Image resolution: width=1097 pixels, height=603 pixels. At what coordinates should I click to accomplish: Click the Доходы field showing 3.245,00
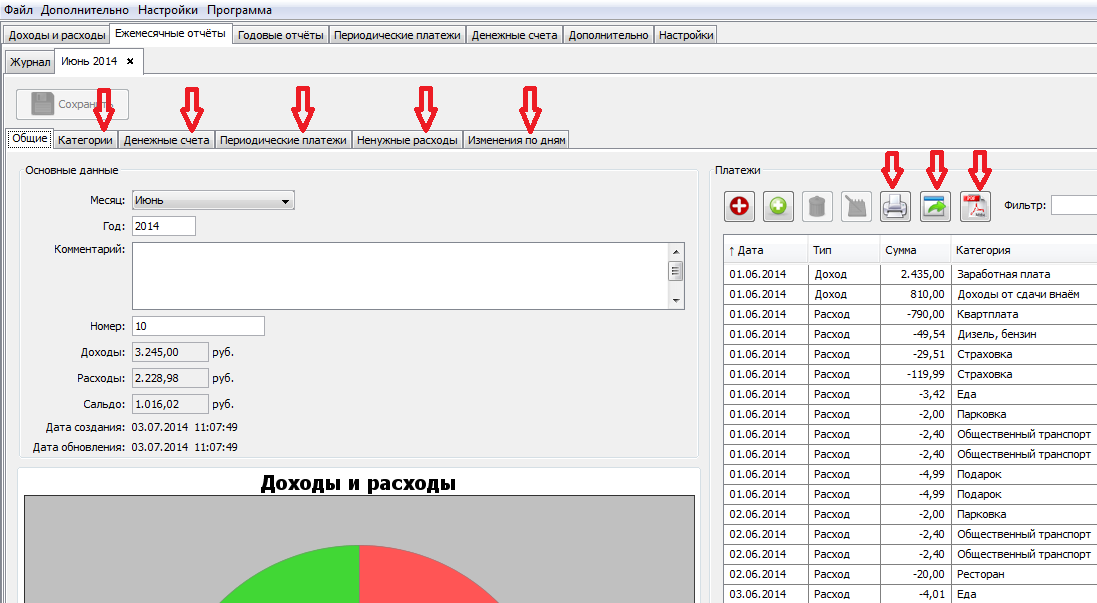pyautogui.click(x=170, y=352)
